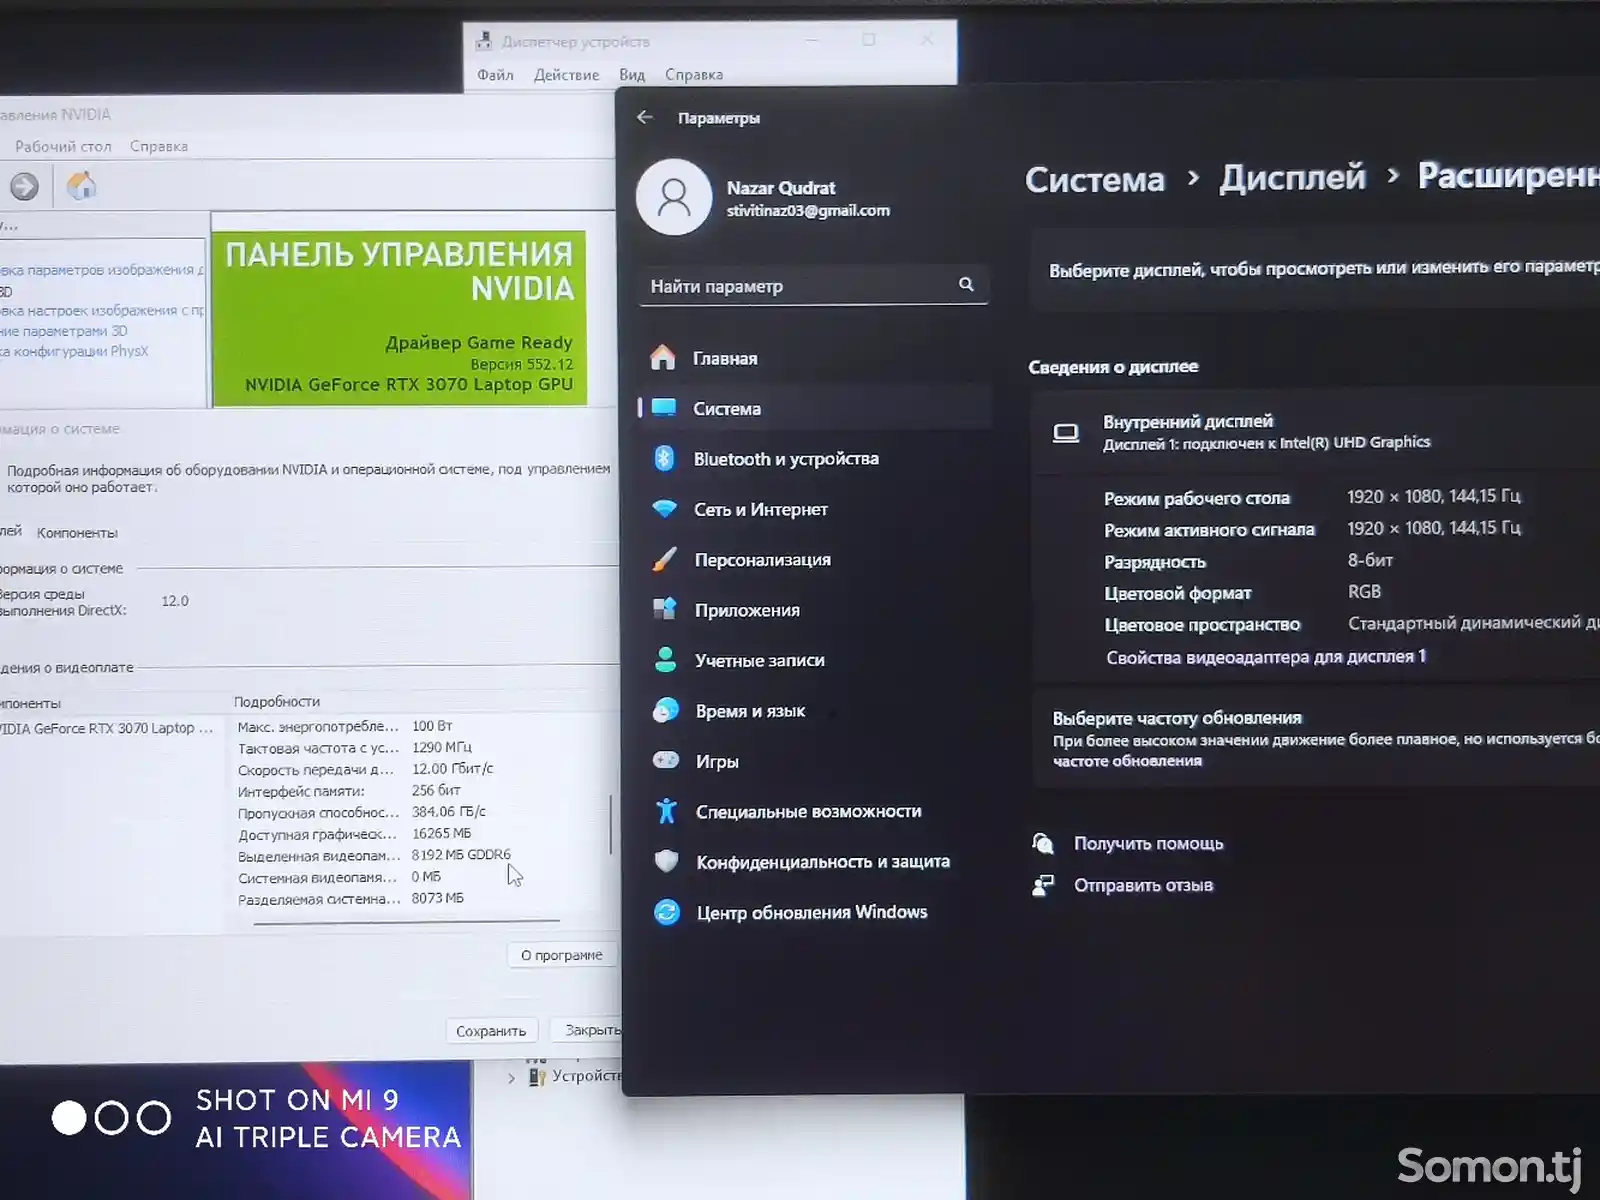The image size is (1600, 1200).
Task: Open Действие menu in Device Manager
Action: [x=566, y=75]
